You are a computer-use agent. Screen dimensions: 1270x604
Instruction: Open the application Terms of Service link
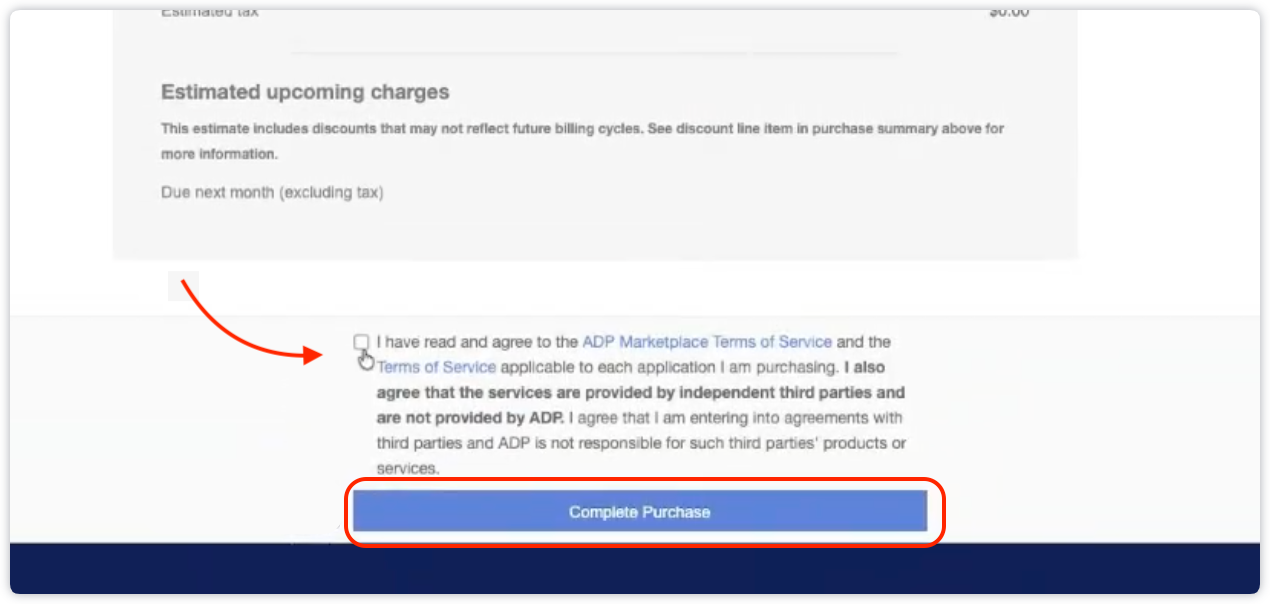click(437, 367)
